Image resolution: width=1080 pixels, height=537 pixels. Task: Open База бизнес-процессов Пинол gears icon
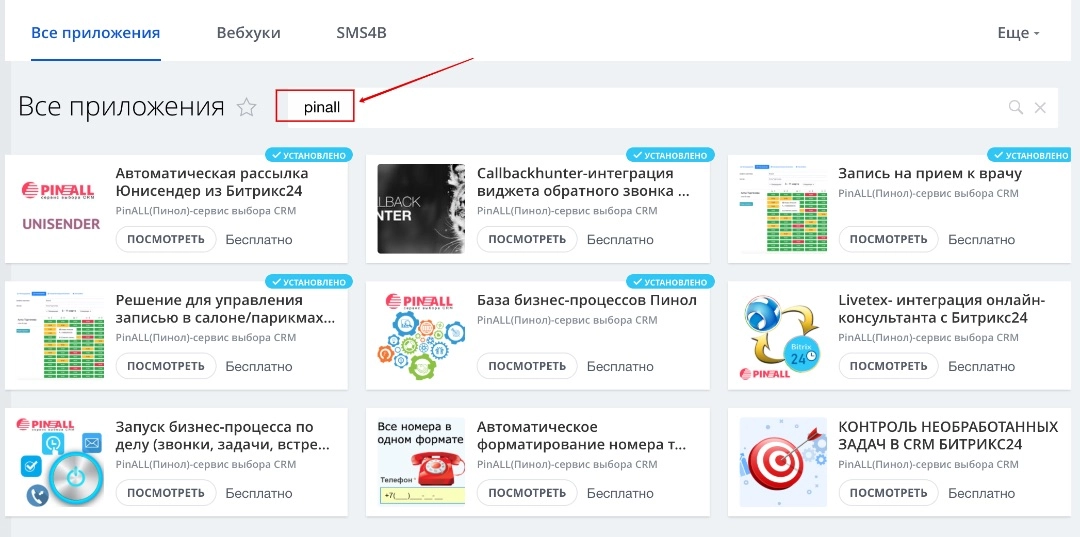coord(421,335)
